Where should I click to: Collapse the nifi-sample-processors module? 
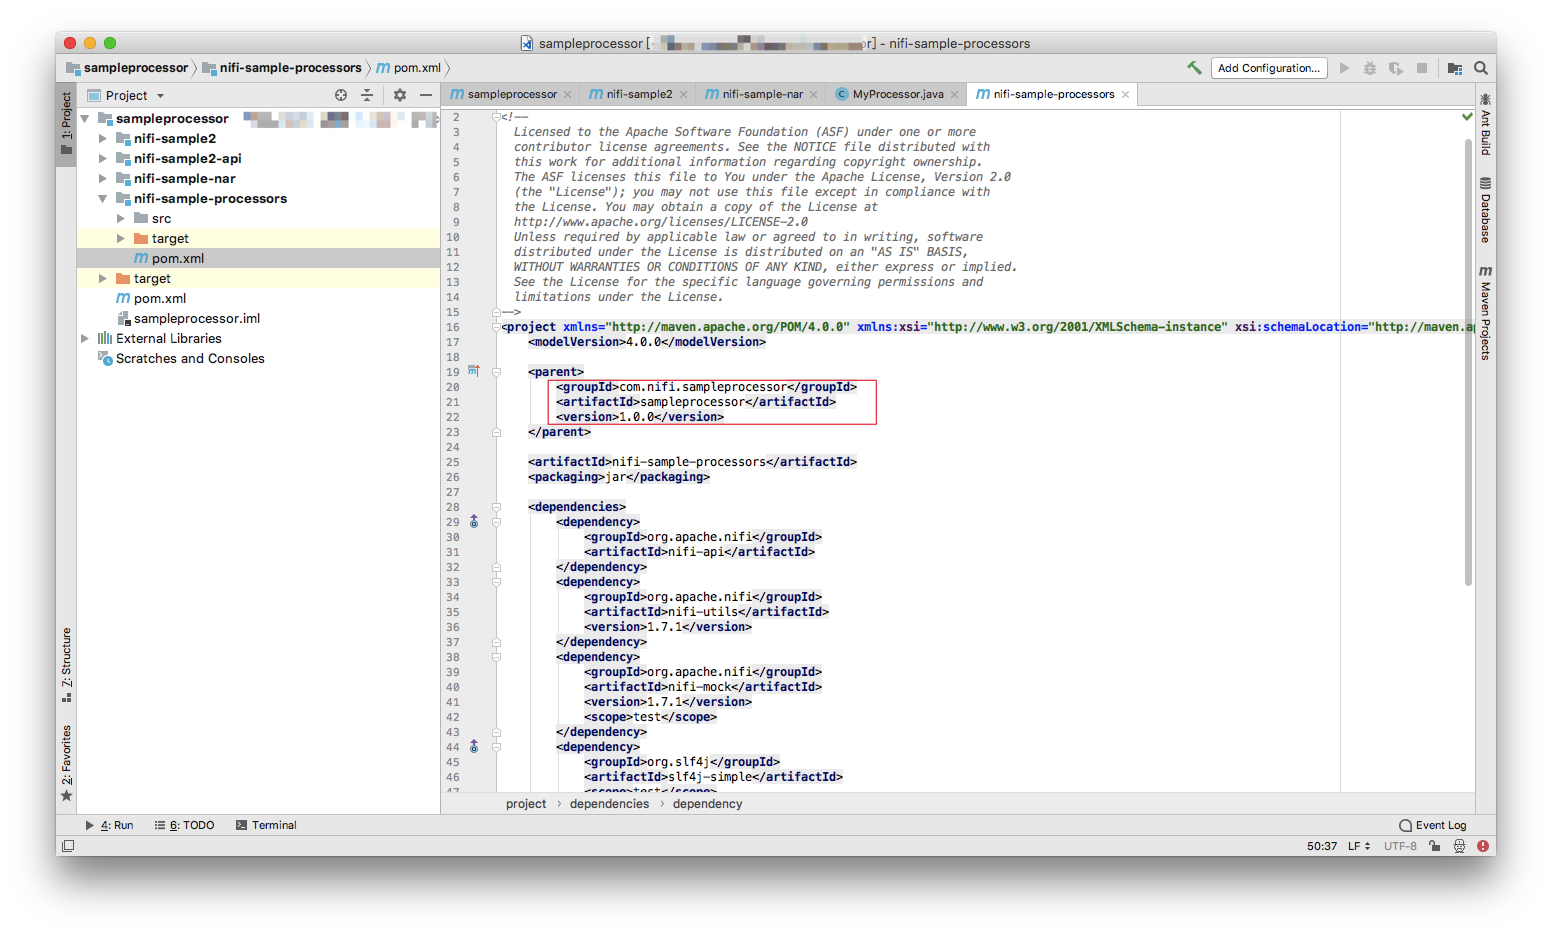[x=102, y=198]
